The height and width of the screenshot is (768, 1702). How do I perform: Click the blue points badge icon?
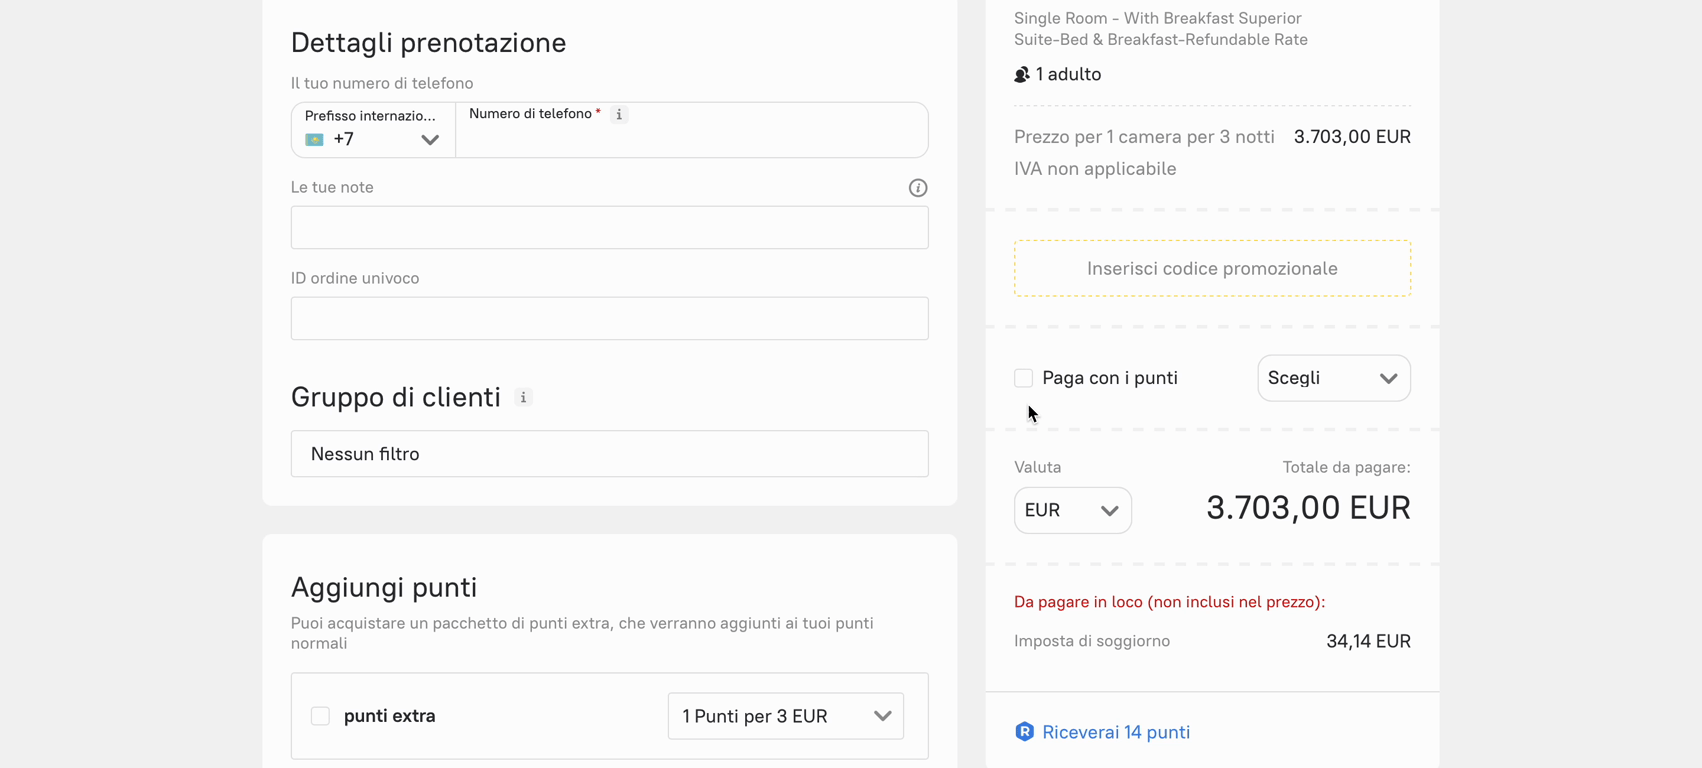(1024, 732)
